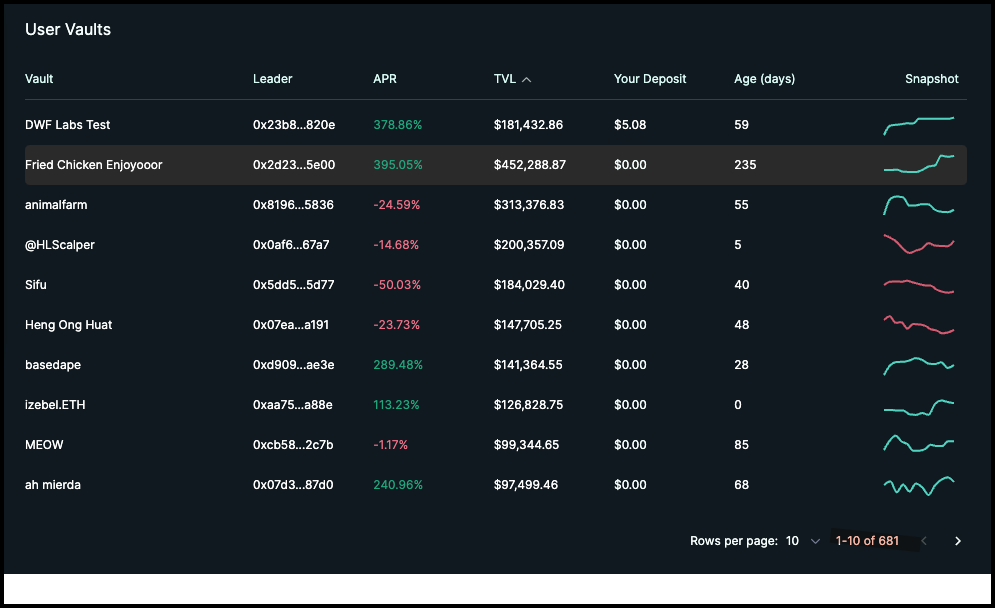Click the ah mierda snapshot sparkline
The height and width of the screenshot is (608, 995).
click(919, 485)
